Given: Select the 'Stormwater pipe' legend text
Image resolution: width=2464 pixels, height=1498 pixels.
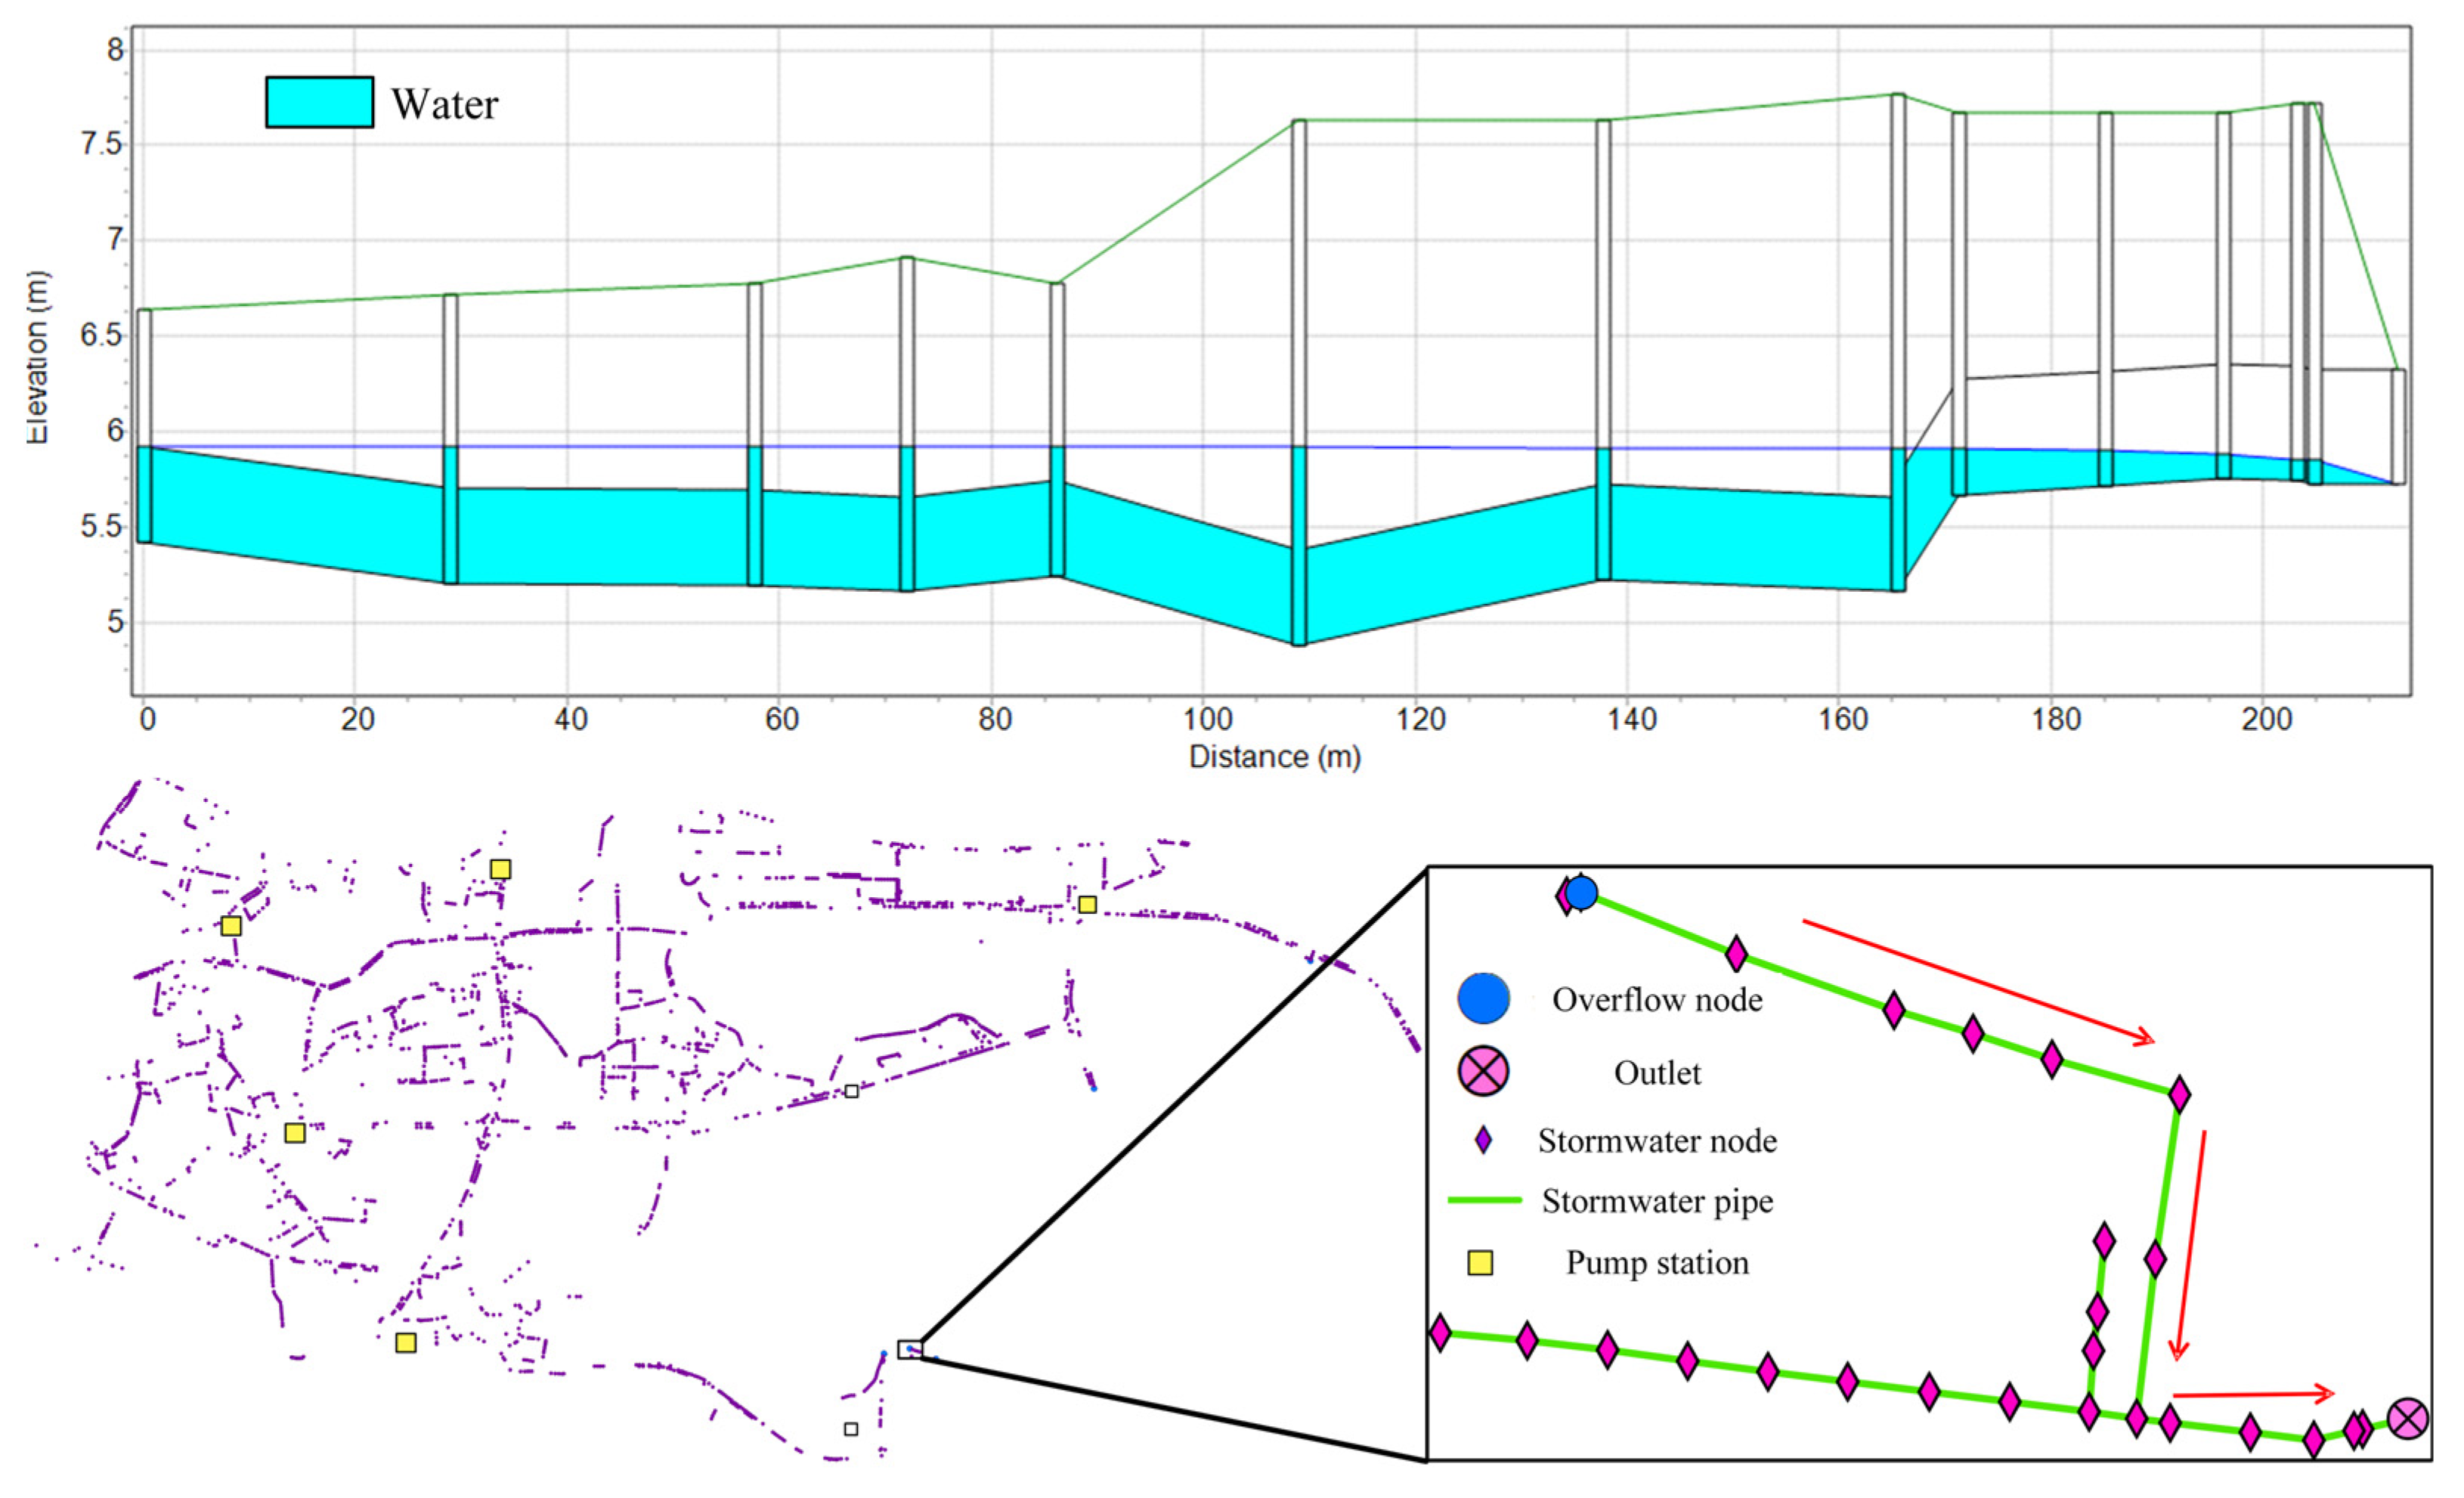Looking at the screenshot, I should (x=1657, y=1201).
